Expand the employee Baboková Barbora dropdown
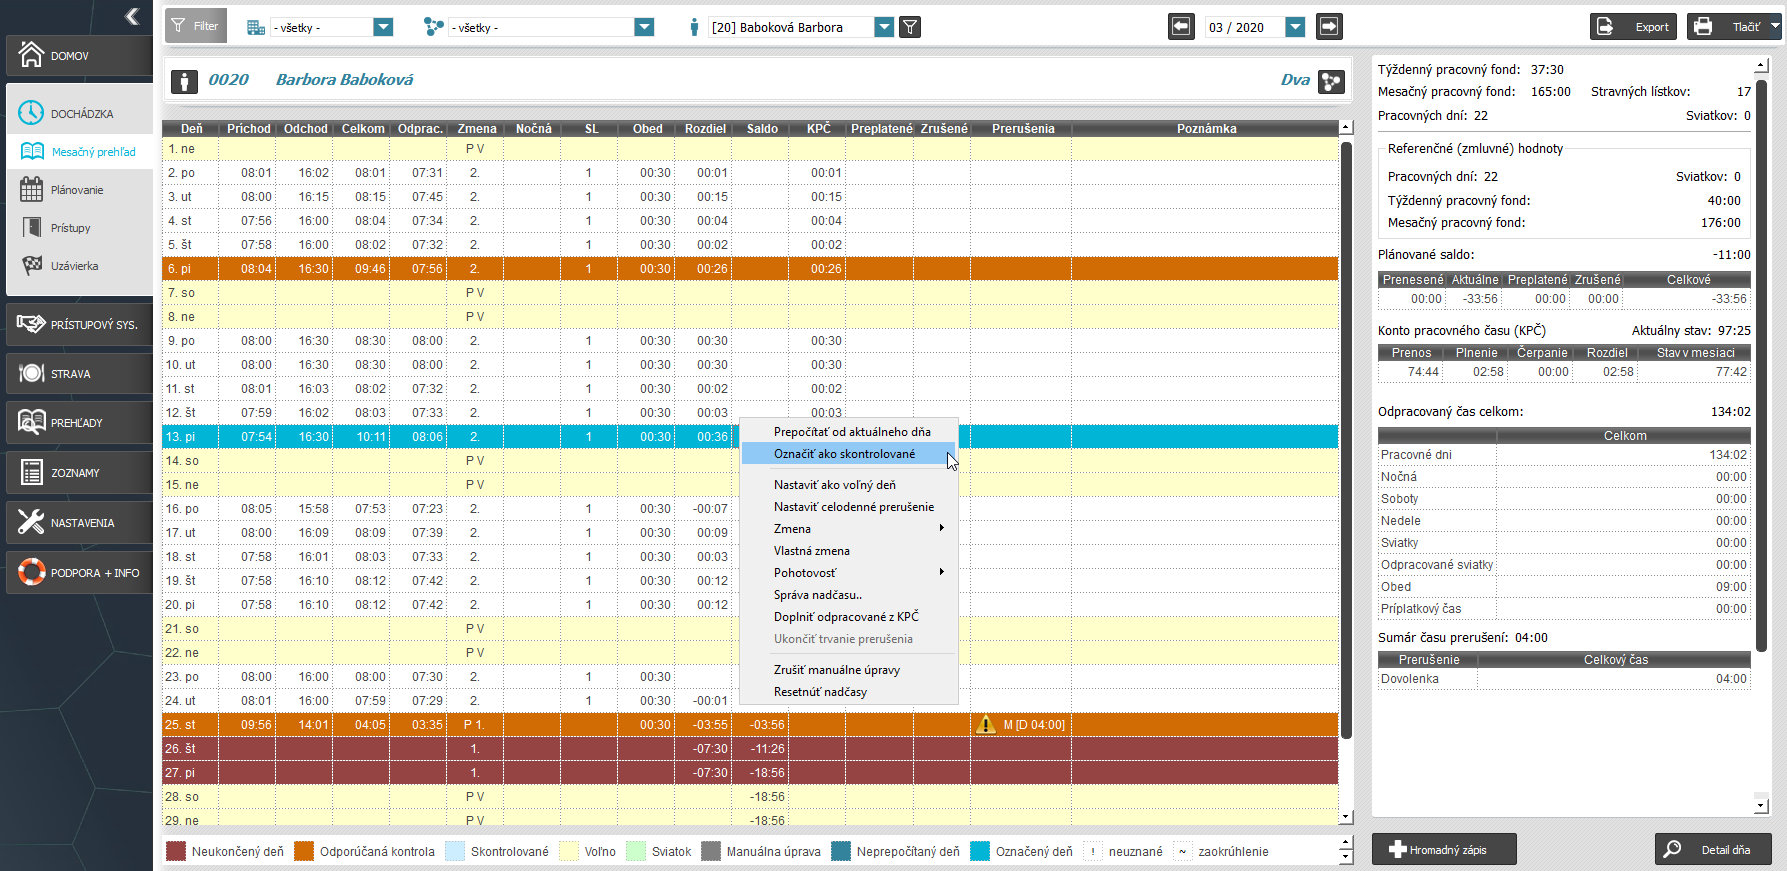The height and width of the screenshot is (871, 1787). (884, 27)
